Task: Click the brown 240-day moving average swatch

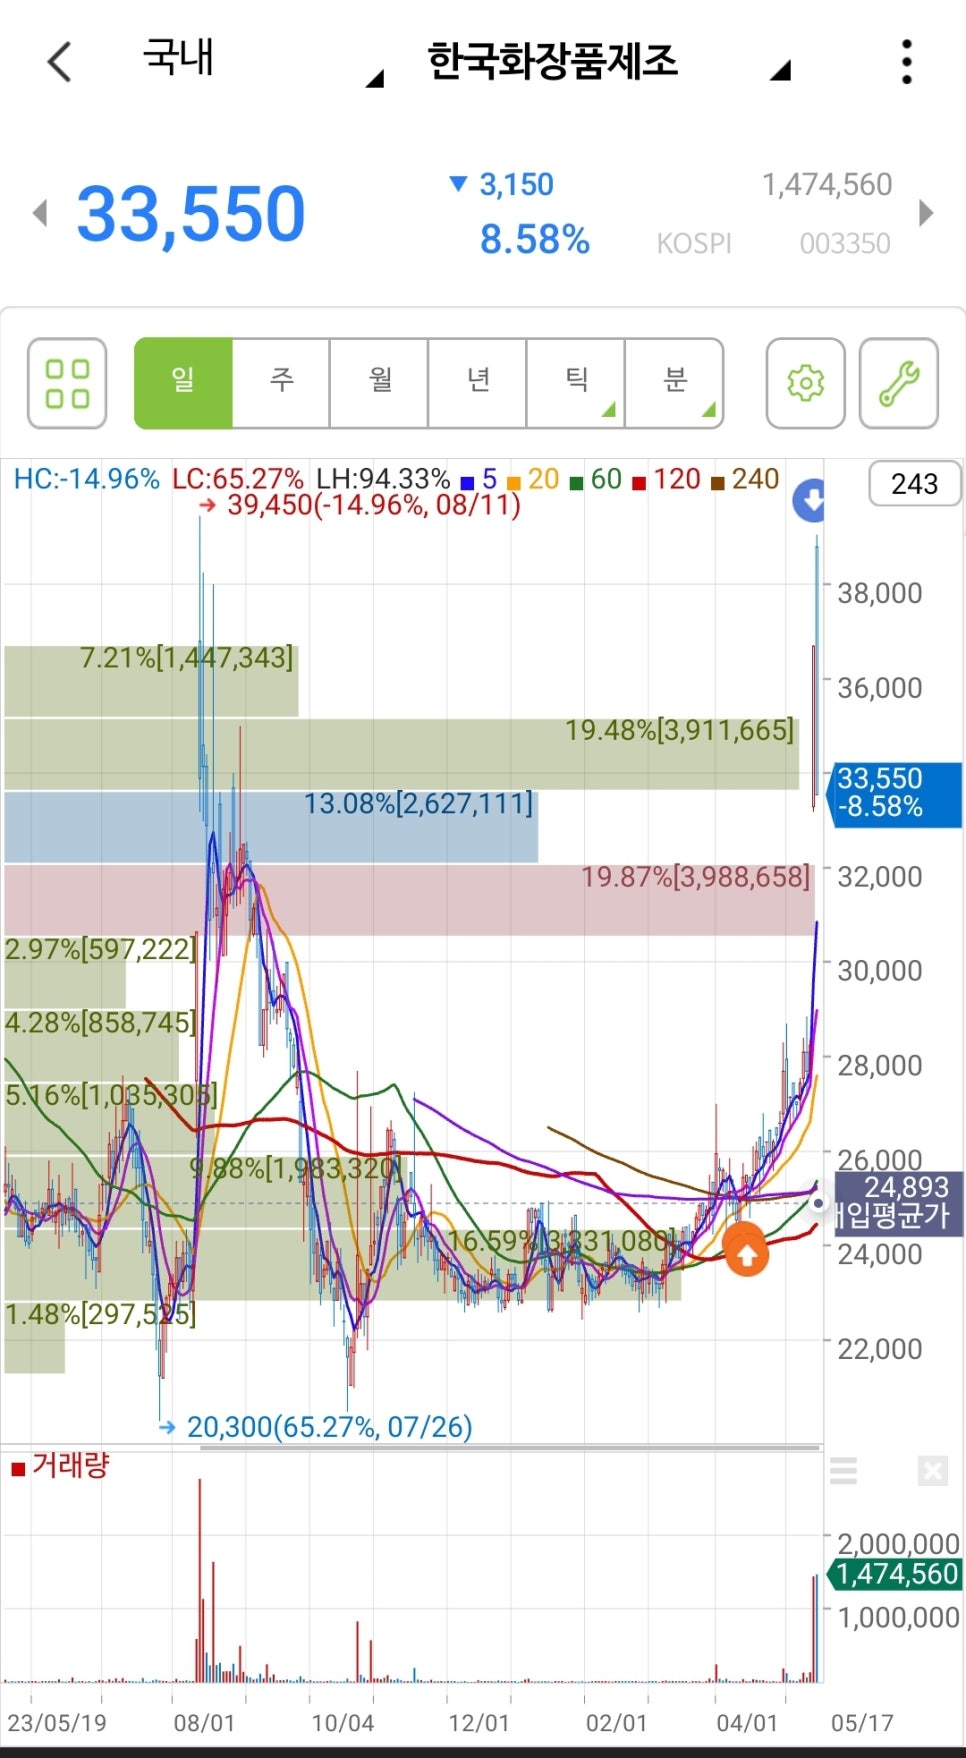Action: tap(717, 483)
